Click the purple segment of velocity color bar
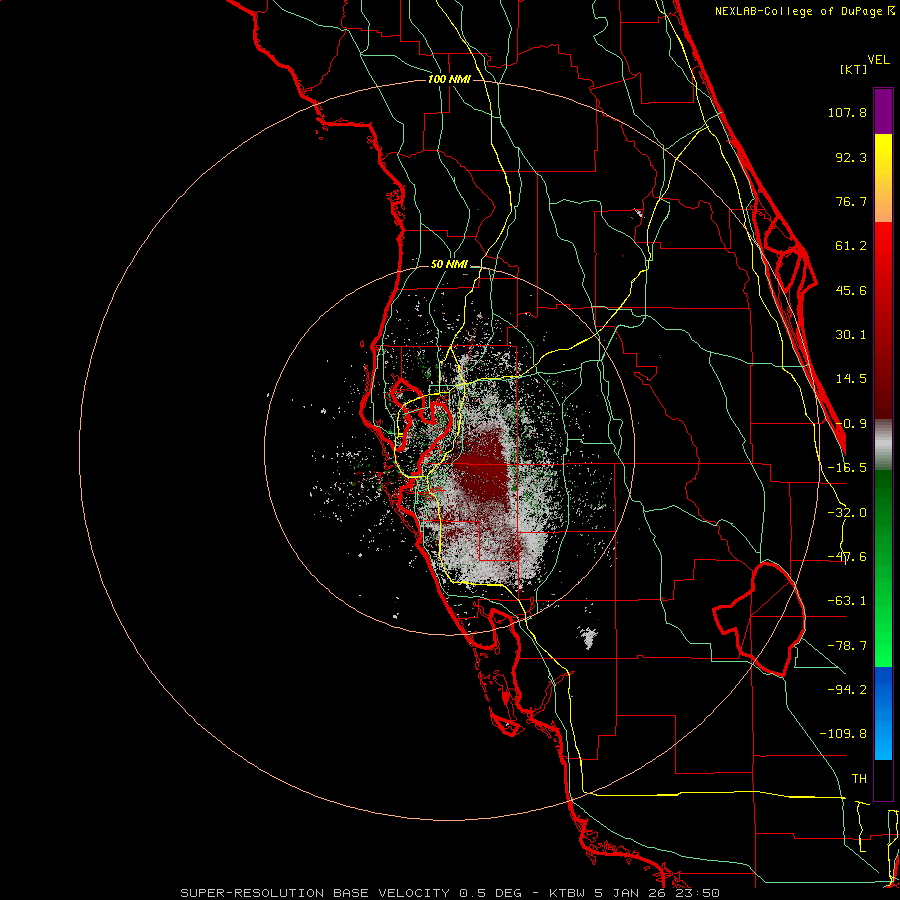Viewport: 900px width, 900px height. (883, 111)
